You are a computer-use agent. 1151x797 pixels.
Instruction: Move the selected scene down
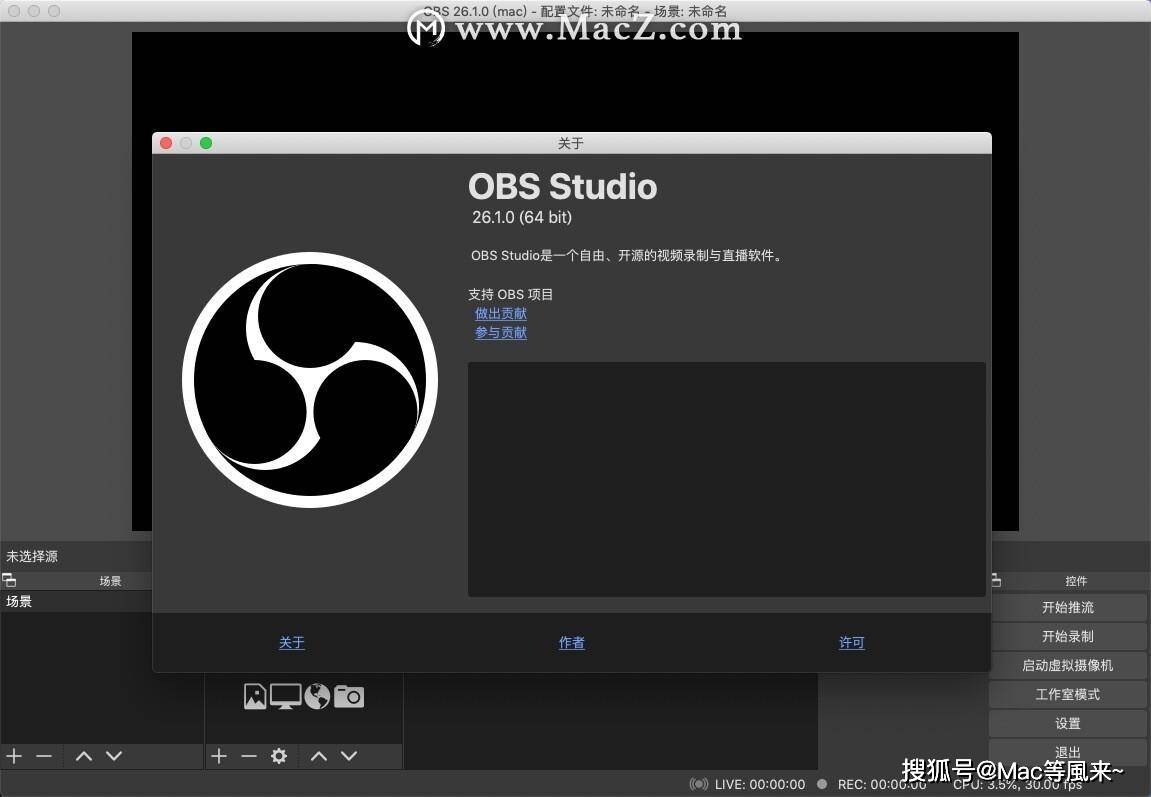tap(114, 756)
